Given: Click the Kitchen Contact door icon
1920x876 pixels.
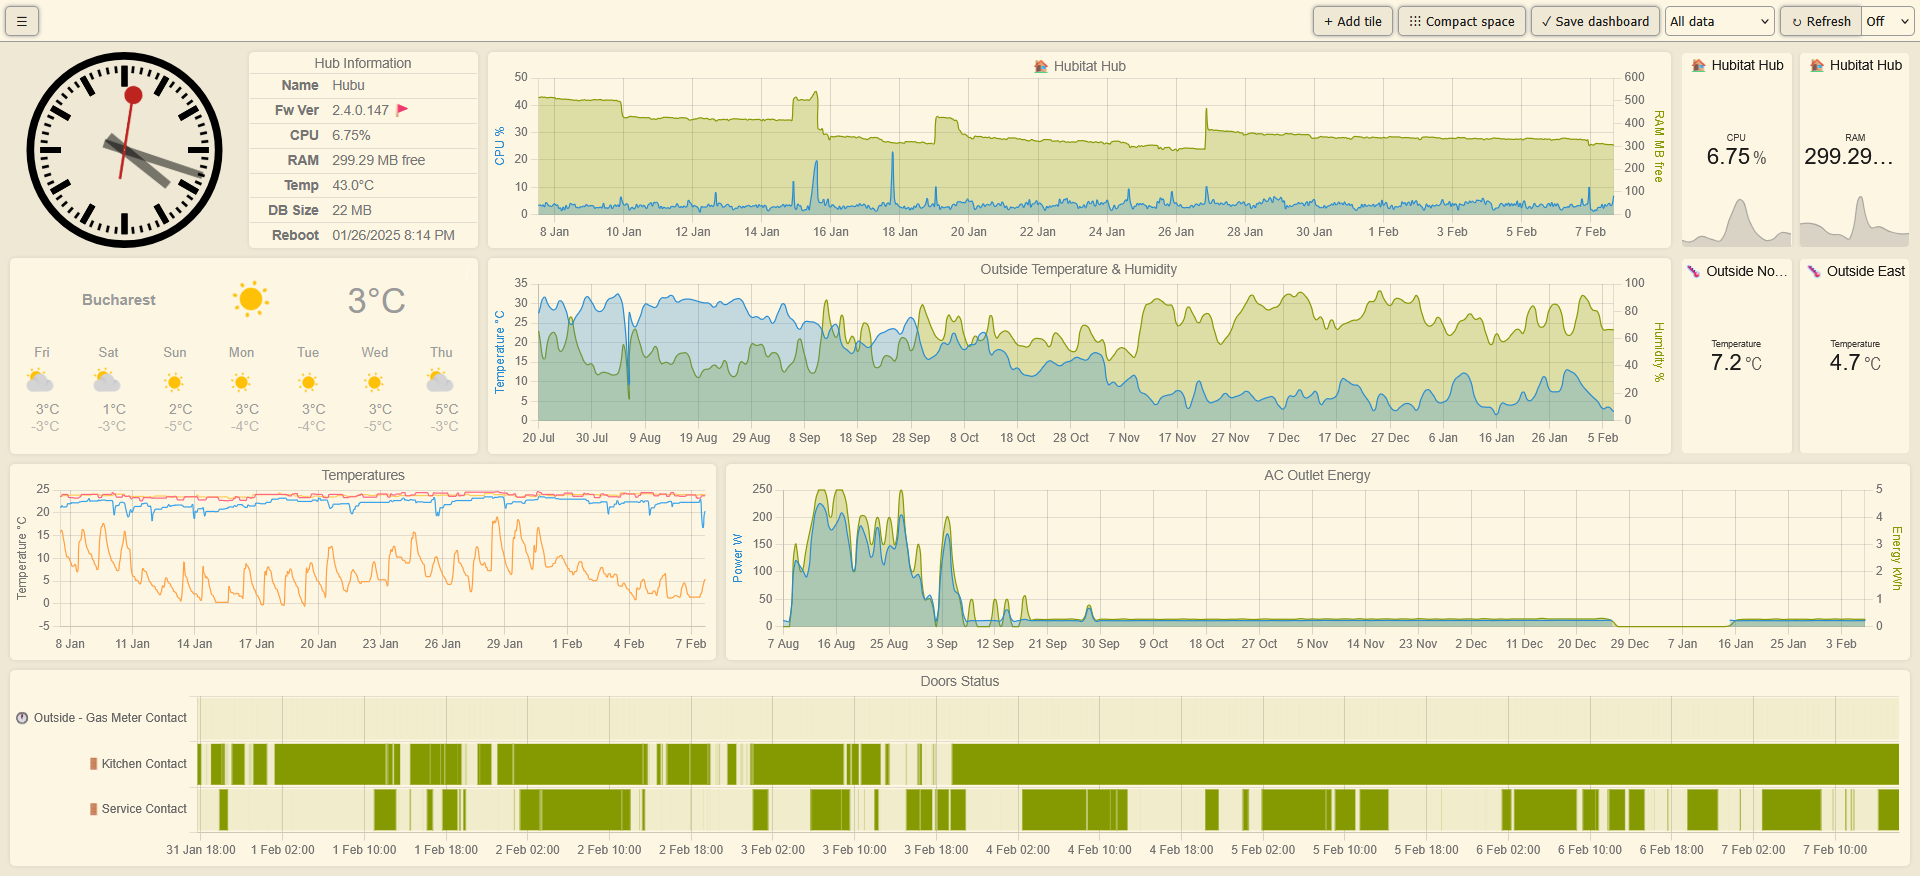Looking at the screenshot, I should 94,764.
